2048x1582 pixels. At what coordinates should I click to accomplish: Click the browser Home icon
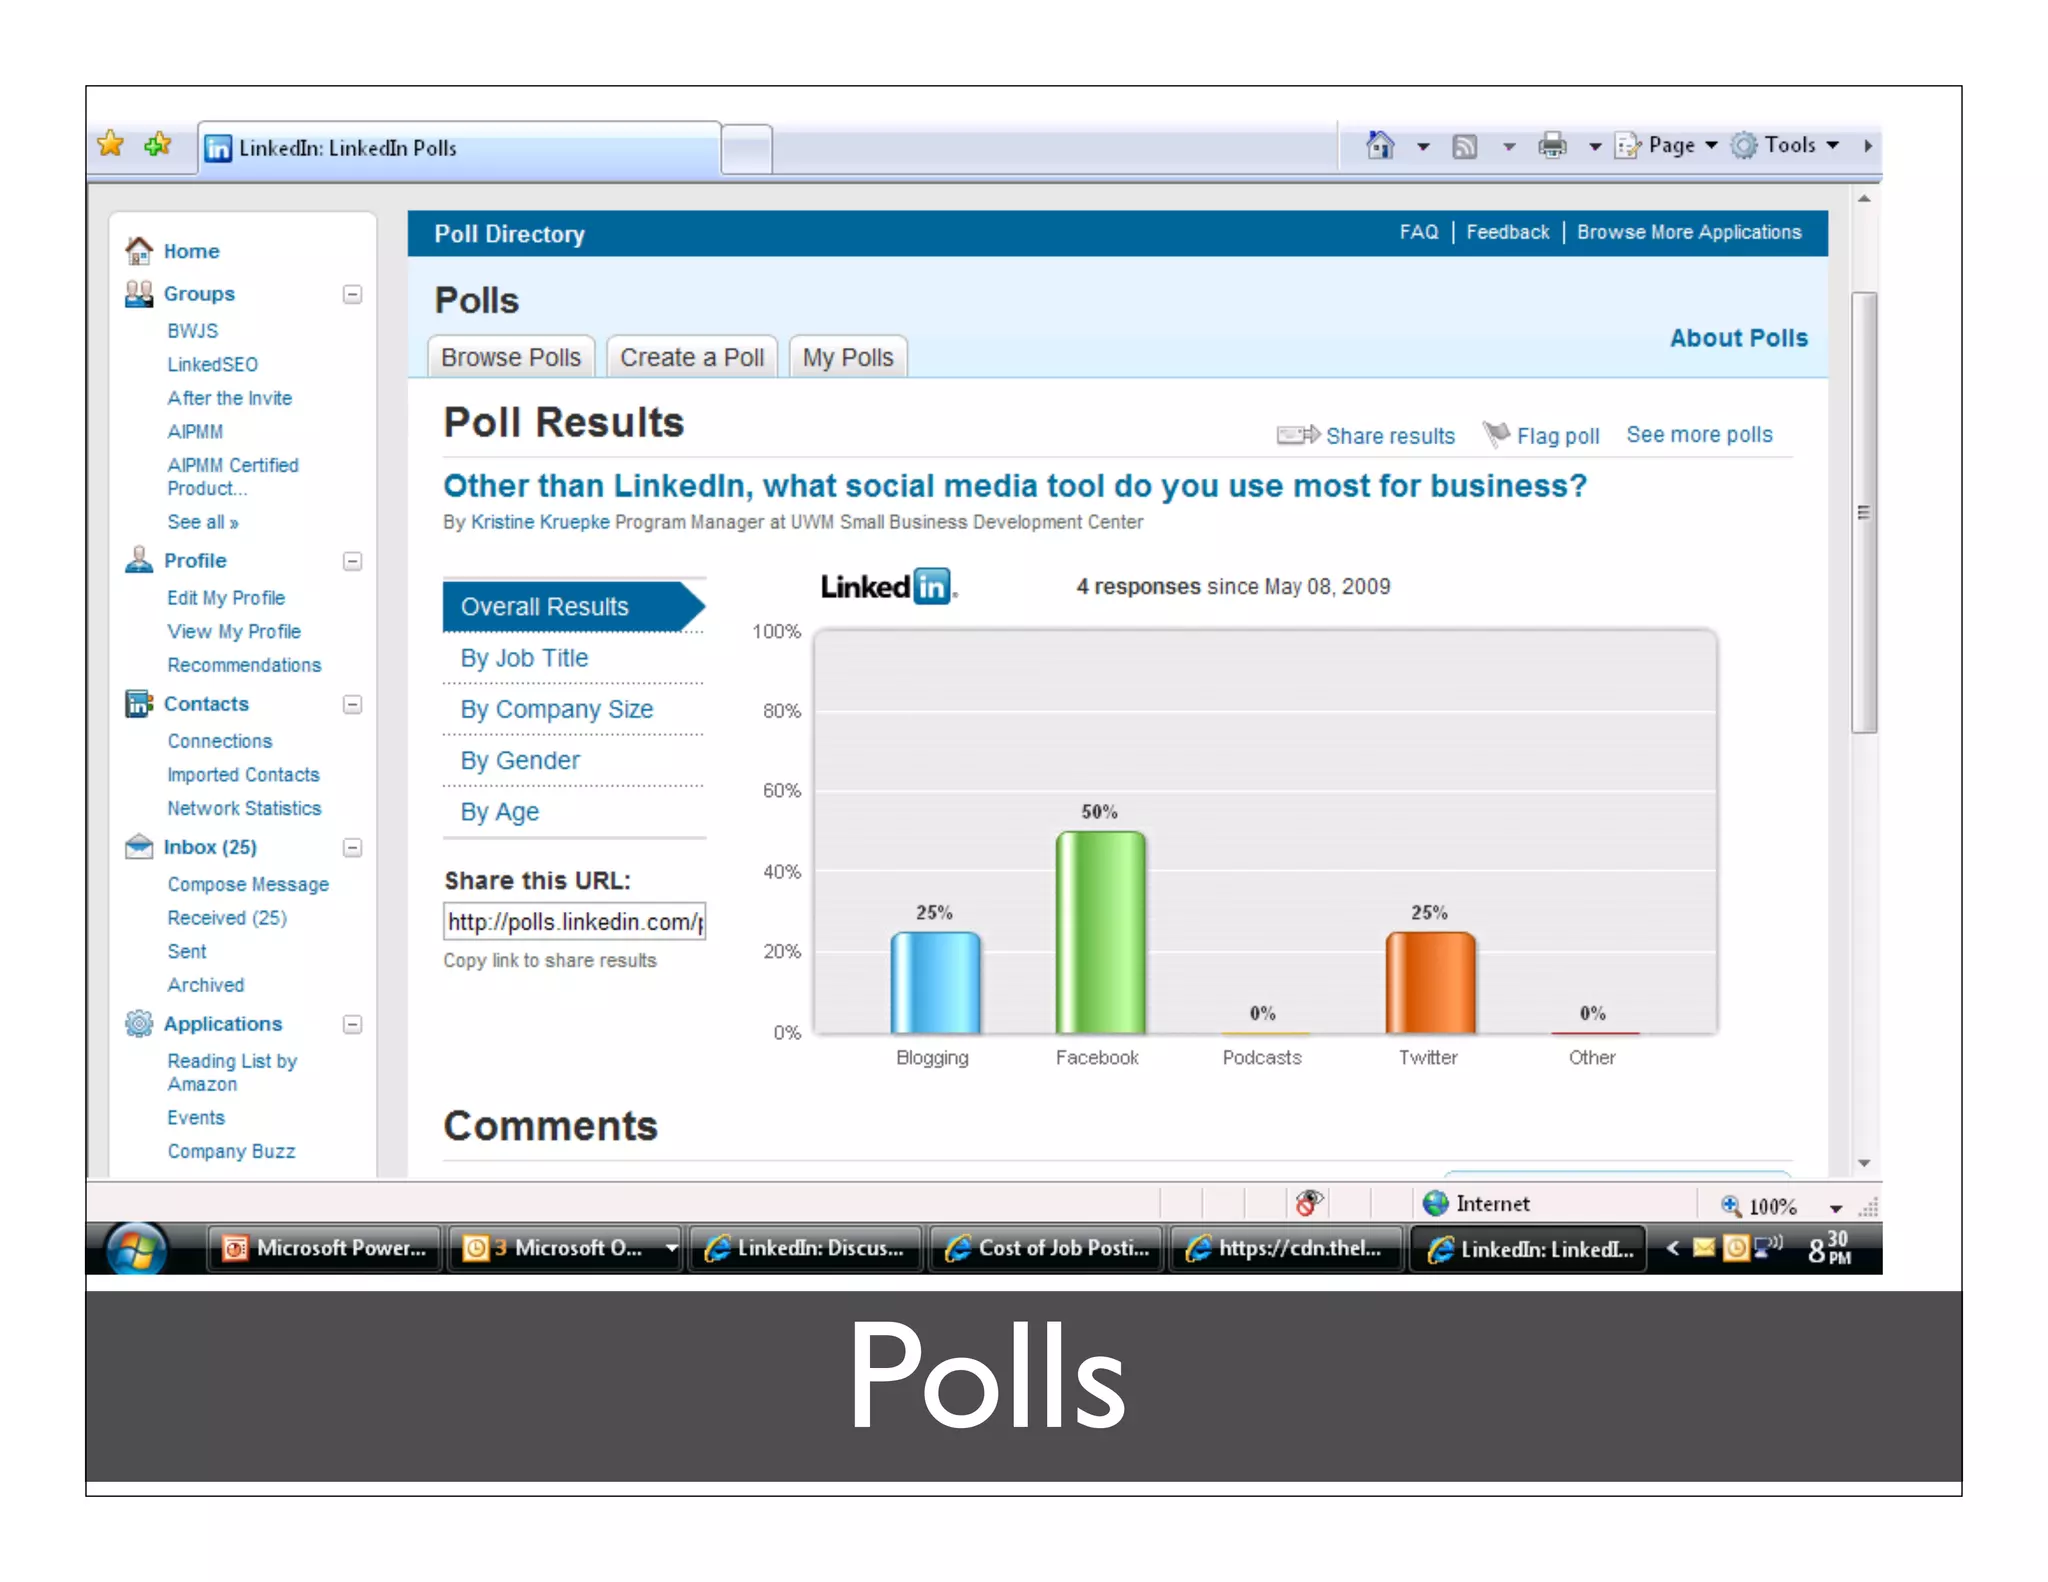(x=1381, y=146)
